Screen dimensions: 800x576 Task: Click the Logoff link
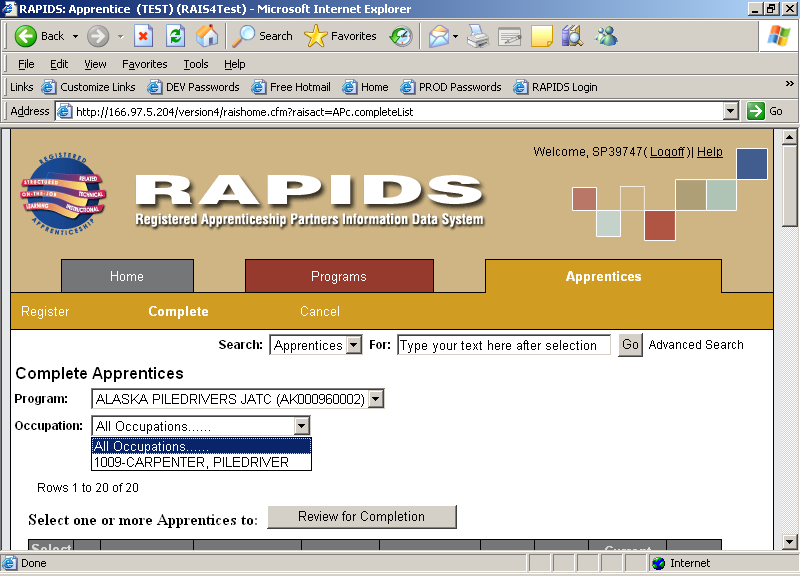(667, 152)
